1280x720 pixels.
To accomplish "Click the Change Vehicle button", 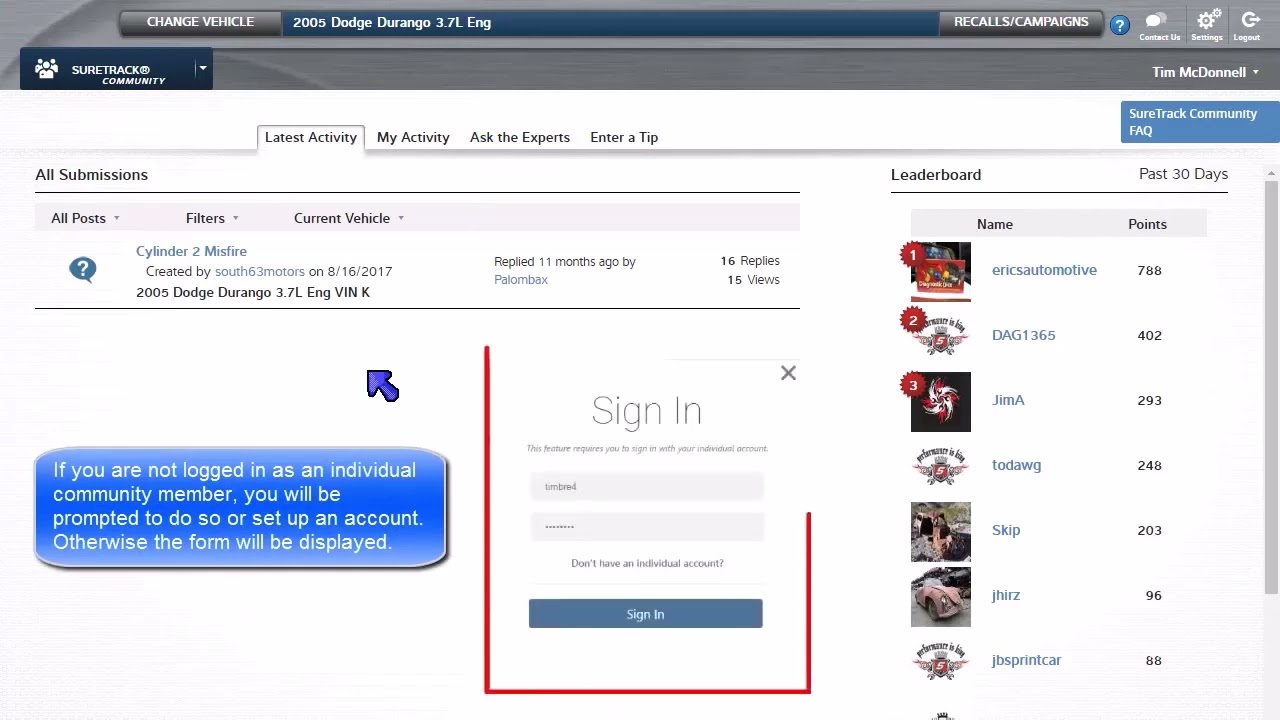I will coord(200,22).
